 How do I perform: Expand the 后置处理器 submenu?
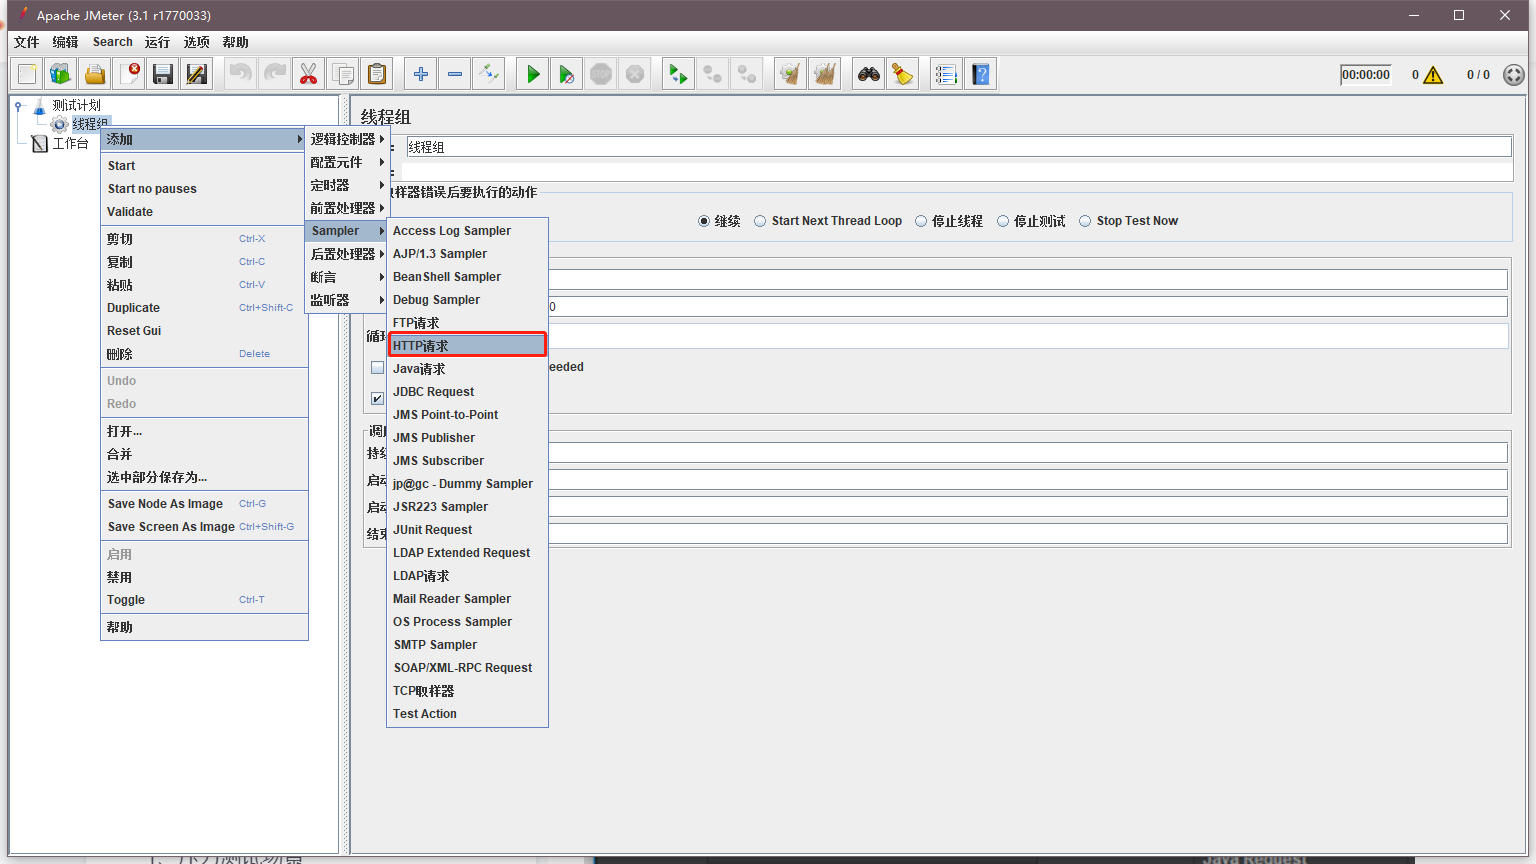tap(347, 254)
